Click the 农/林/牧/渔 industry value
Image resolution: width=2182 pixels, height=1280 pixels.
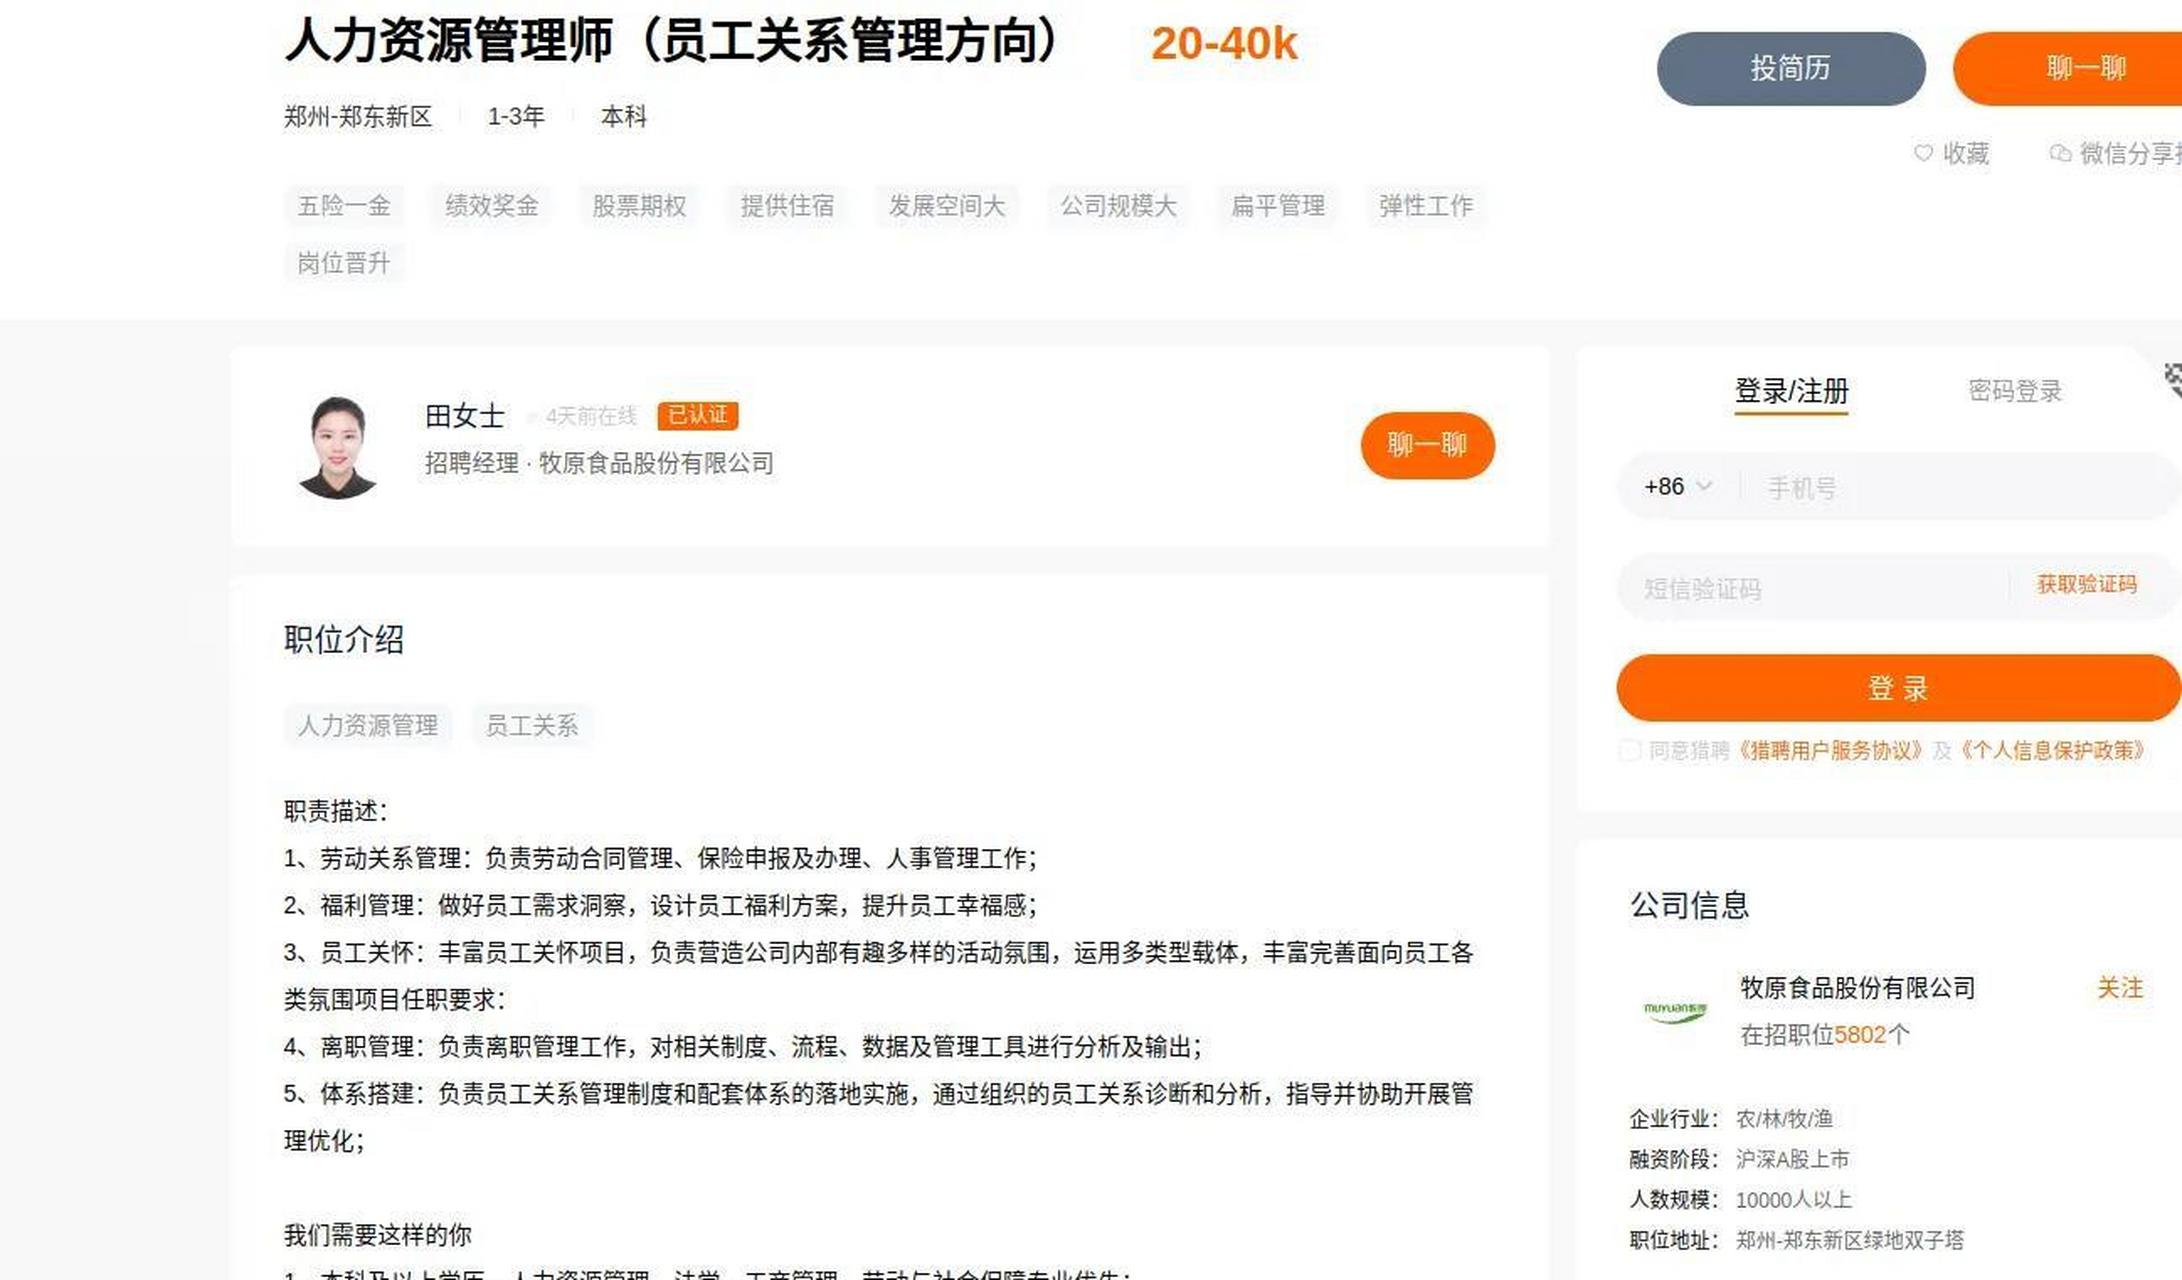pyautogui.click(x=1784, y=1119)
